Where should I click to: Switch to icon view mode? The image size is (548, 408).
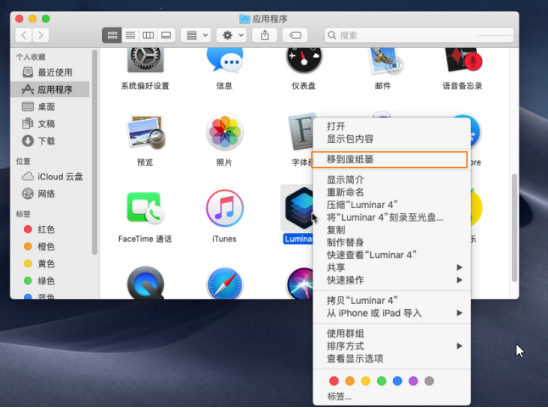pos(112,35)
